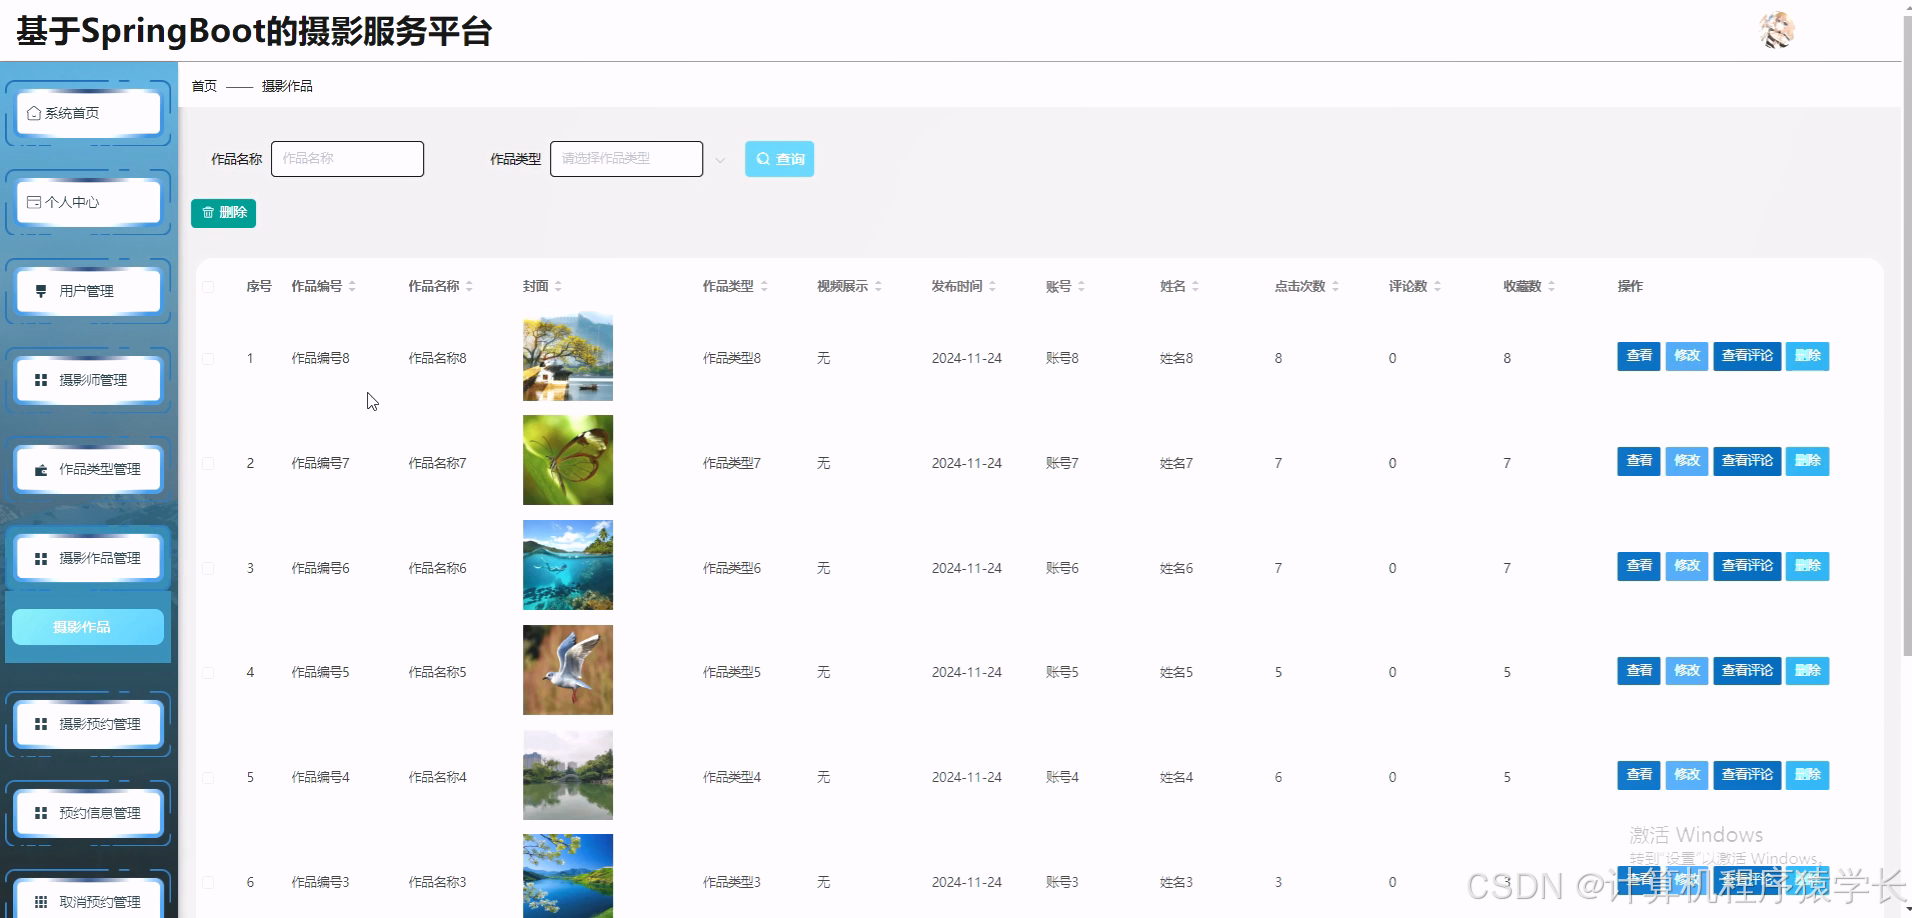Open 摄影师管理 from the sidebar icon
This screenshot has height=918, width=1912.
pyautogui.click(x=40, y=379)
